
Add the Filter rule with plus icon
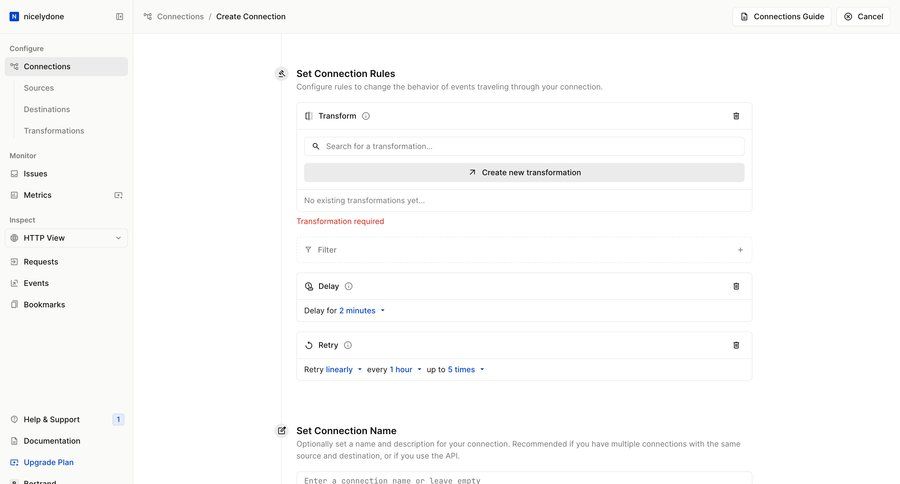(x=740, y=250)
